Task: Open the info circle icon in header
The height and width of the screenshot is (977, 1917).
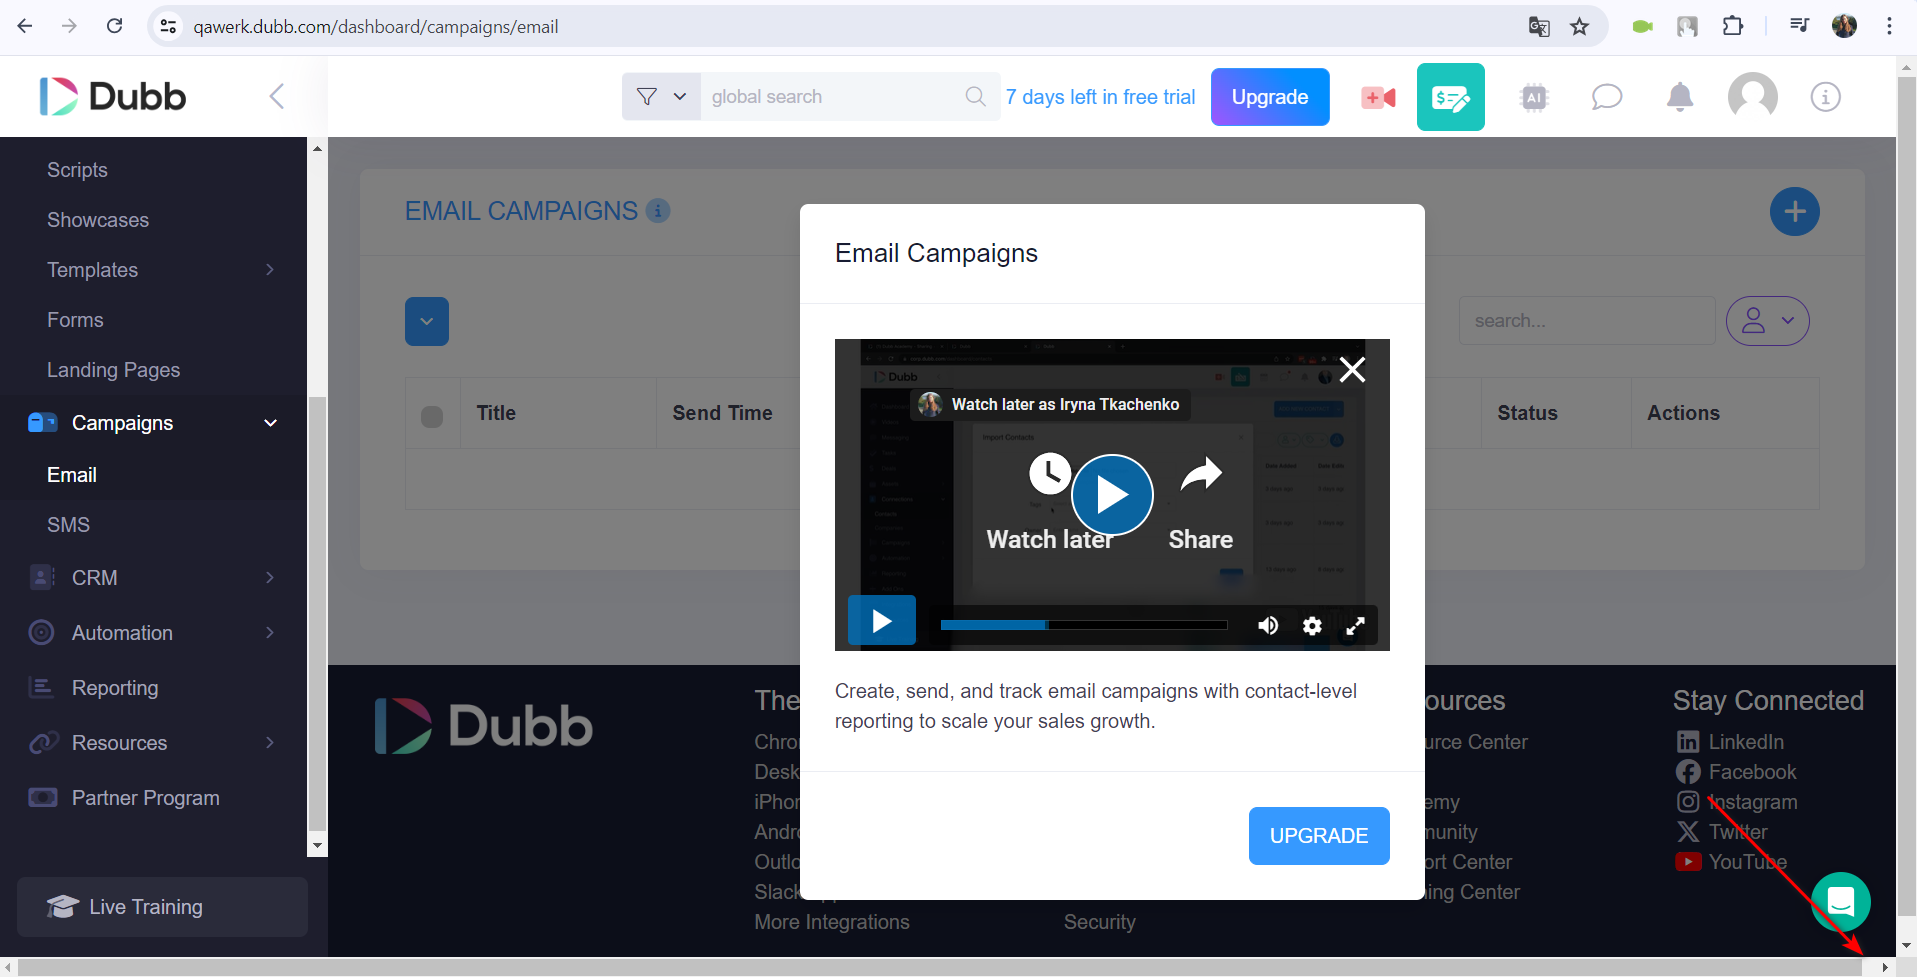Action: [1825, 97]
